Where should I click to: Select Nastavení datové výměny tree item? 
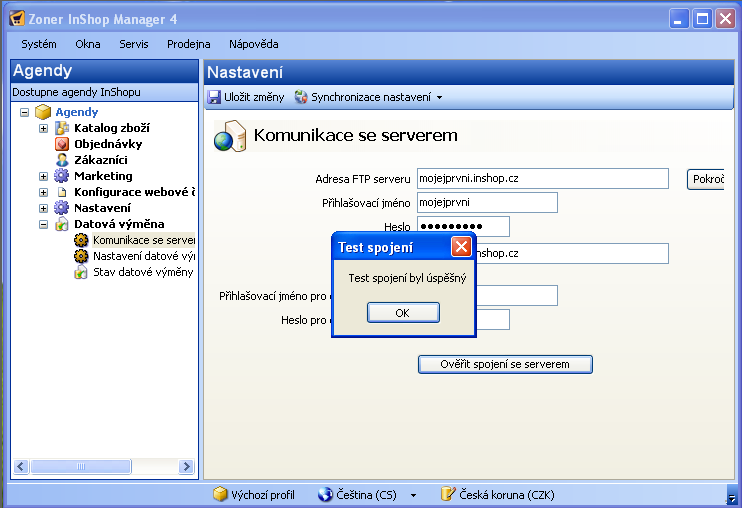(144, 256)
